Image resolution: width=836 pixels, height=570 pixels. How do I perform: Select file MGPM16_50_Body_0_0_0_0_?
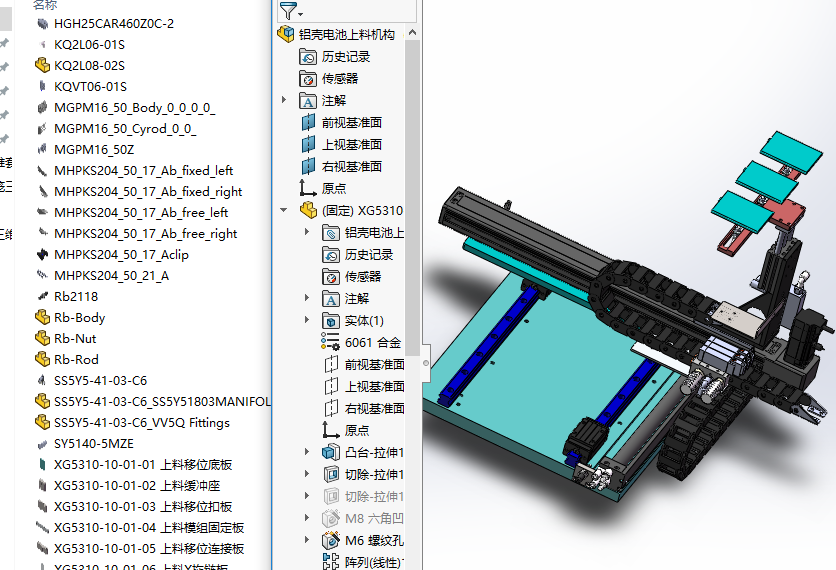(x=134, y=107)
